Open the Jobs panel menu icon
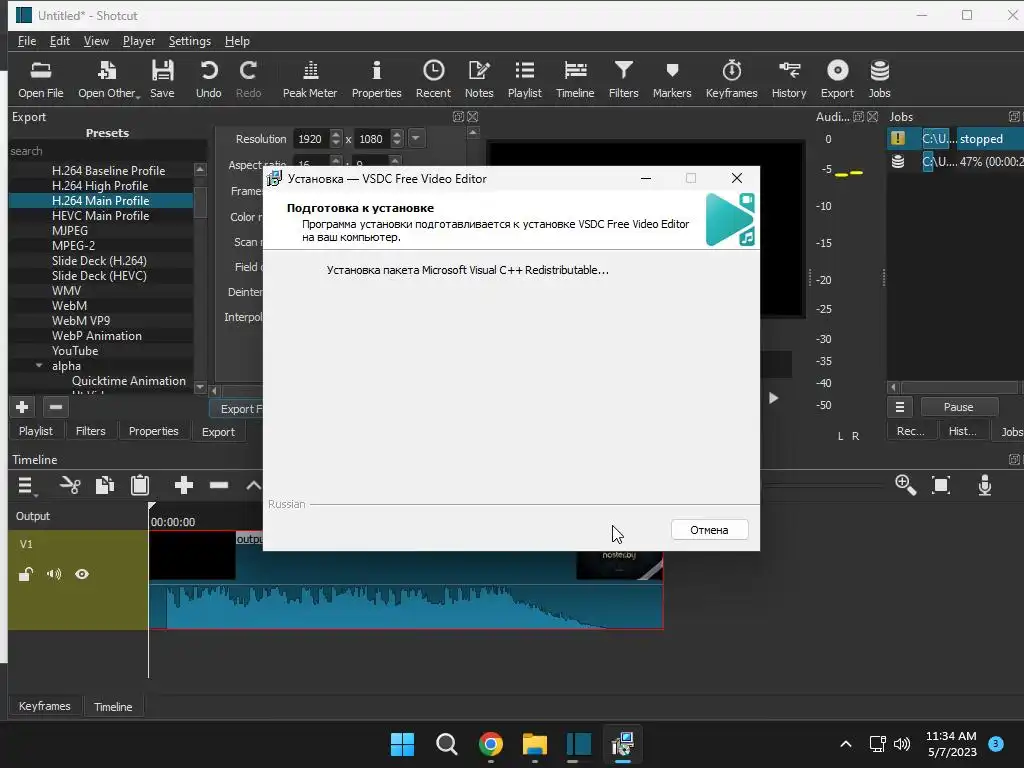Viewport: 1024px width, 768px height. coord(899,408)
